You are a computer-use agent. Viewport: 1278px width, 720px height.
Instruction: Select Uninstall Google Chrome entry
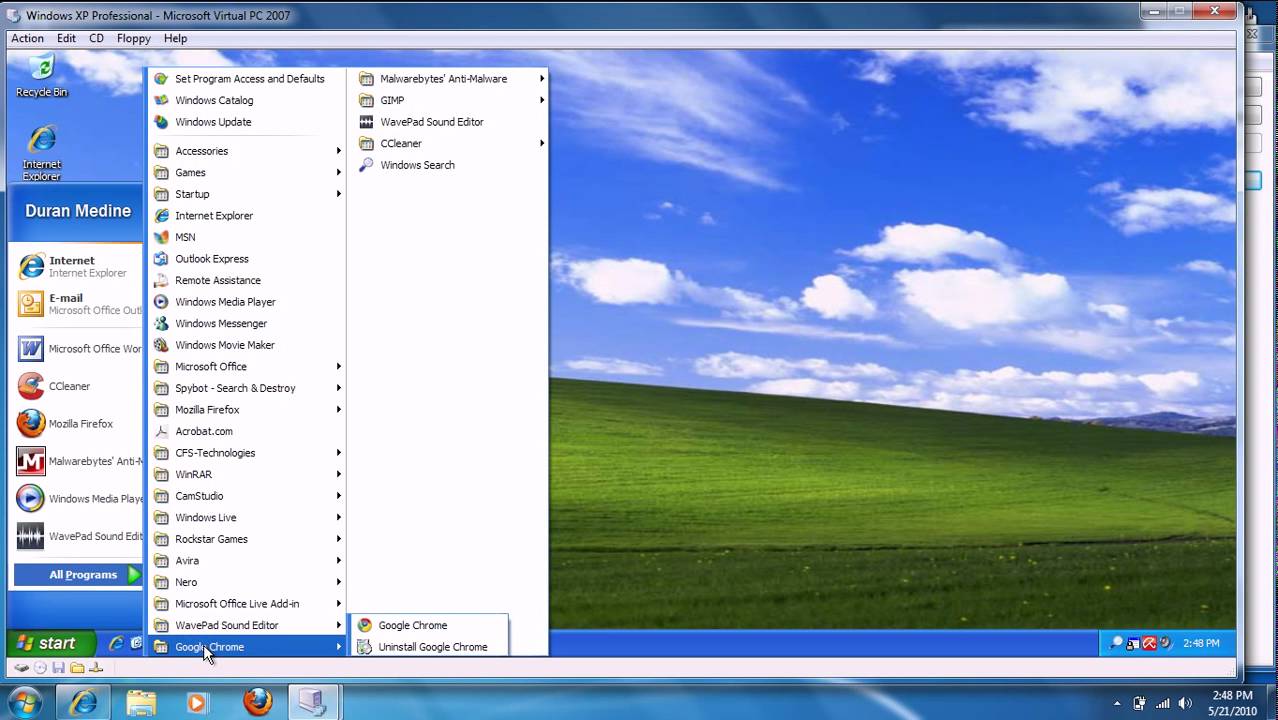click(x=432, y=647)
